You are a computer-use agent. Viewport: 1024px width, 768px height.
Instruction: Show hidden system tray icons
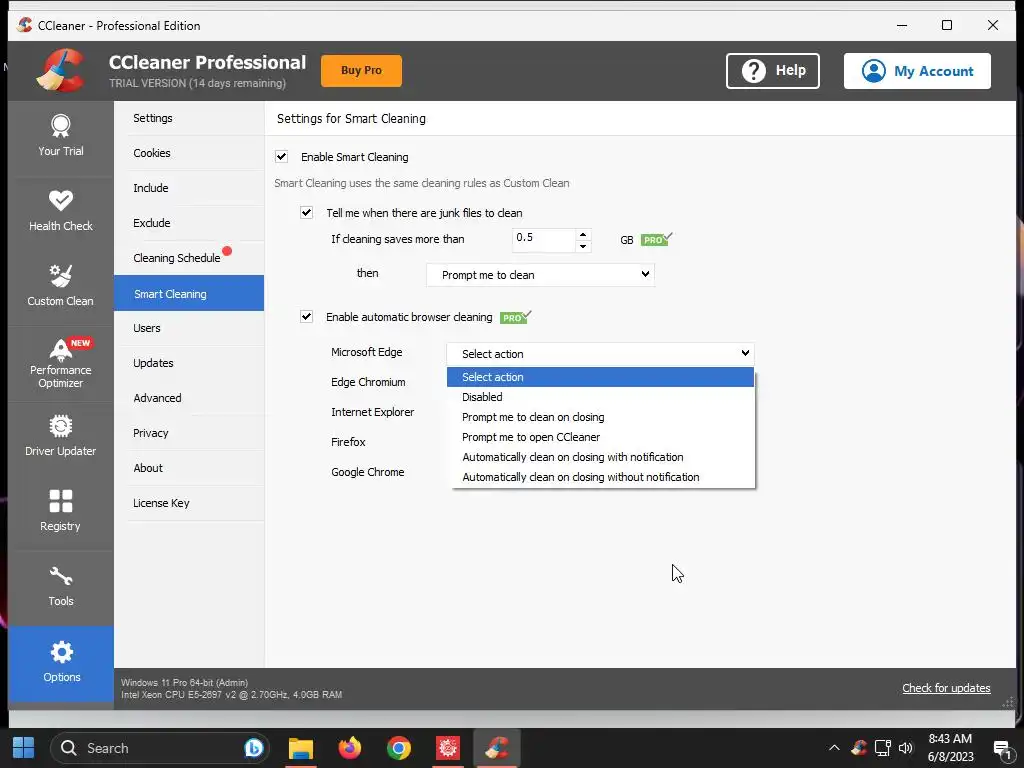(834, 748)
